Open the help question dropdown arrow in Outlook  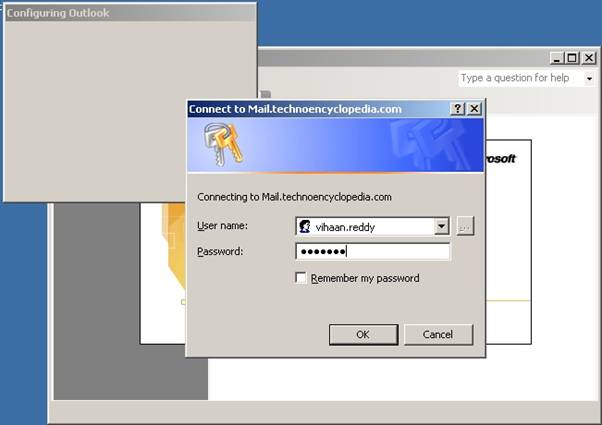[x=589, y=79]
